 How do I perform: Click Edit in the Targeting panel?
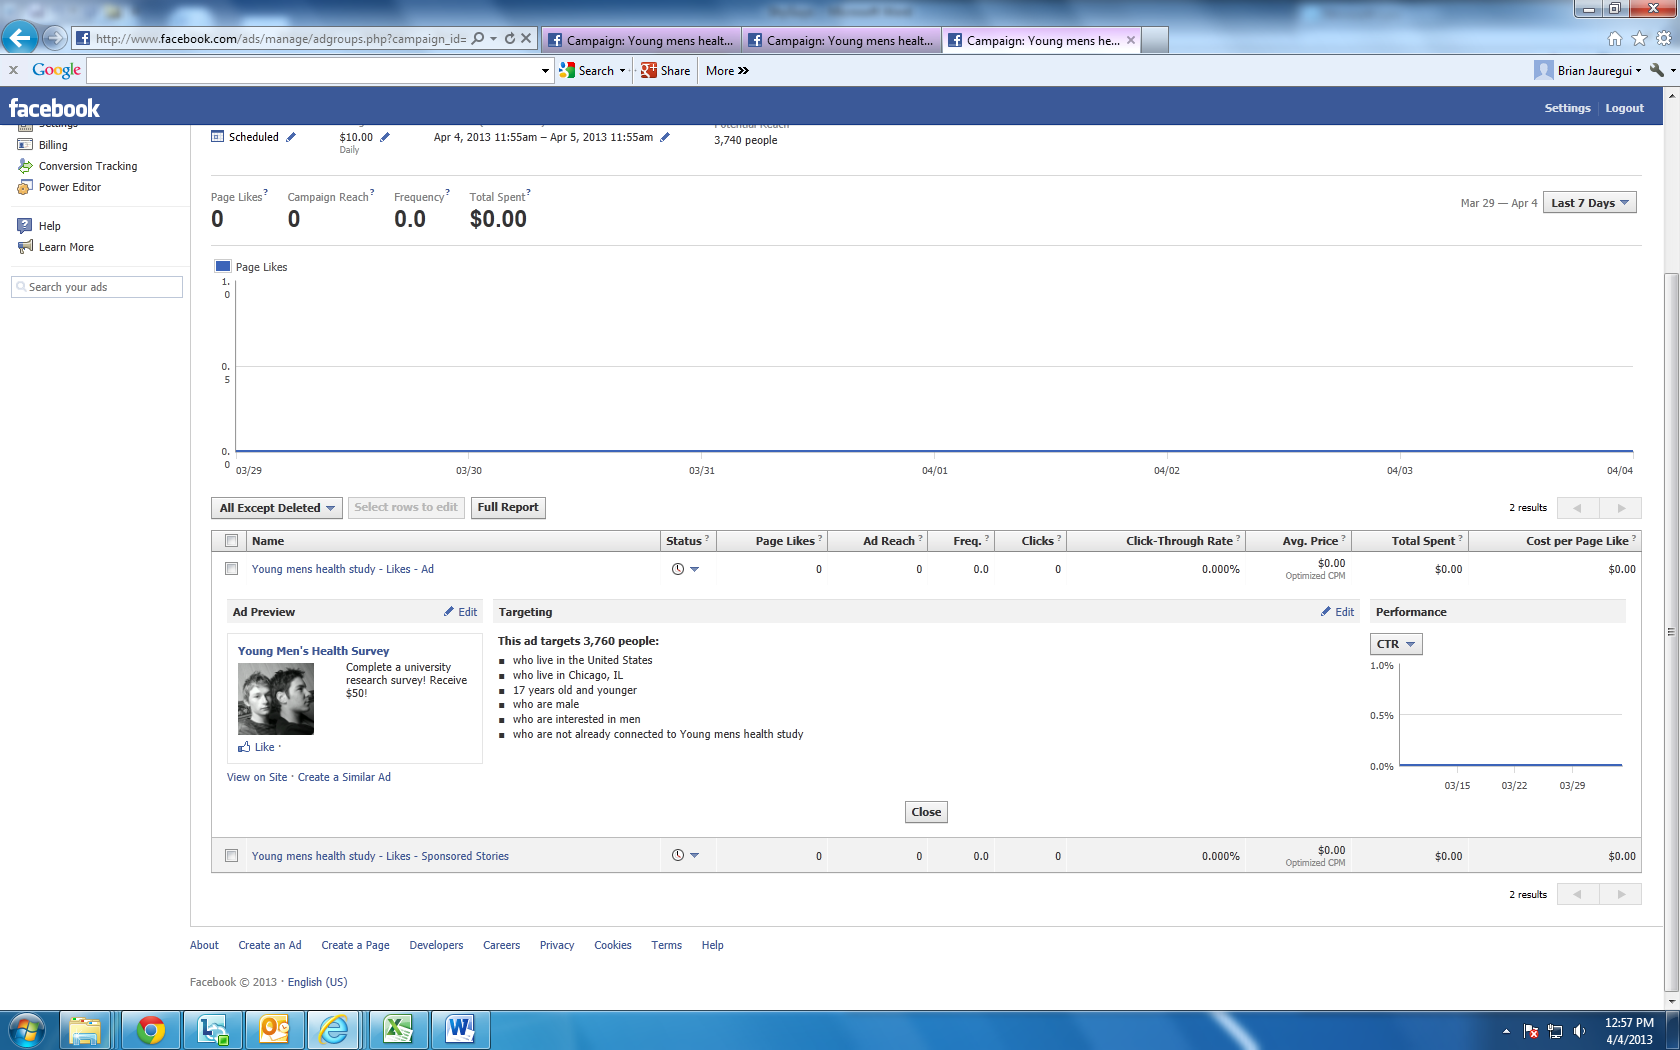coord(1338,612)
